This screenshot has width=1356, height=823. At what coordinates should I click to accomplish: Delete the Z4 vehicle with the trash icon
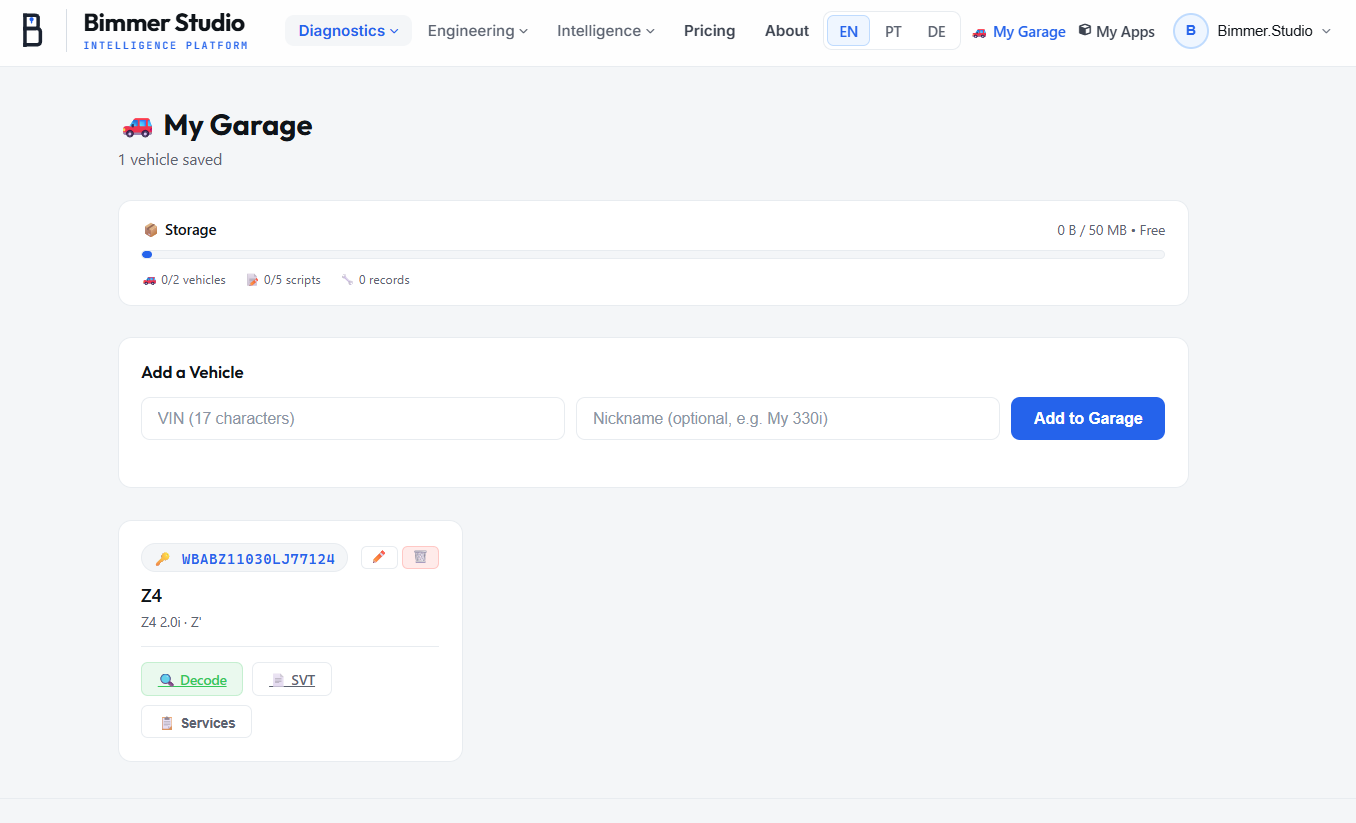pyautogui.click(x=420, y=557)
